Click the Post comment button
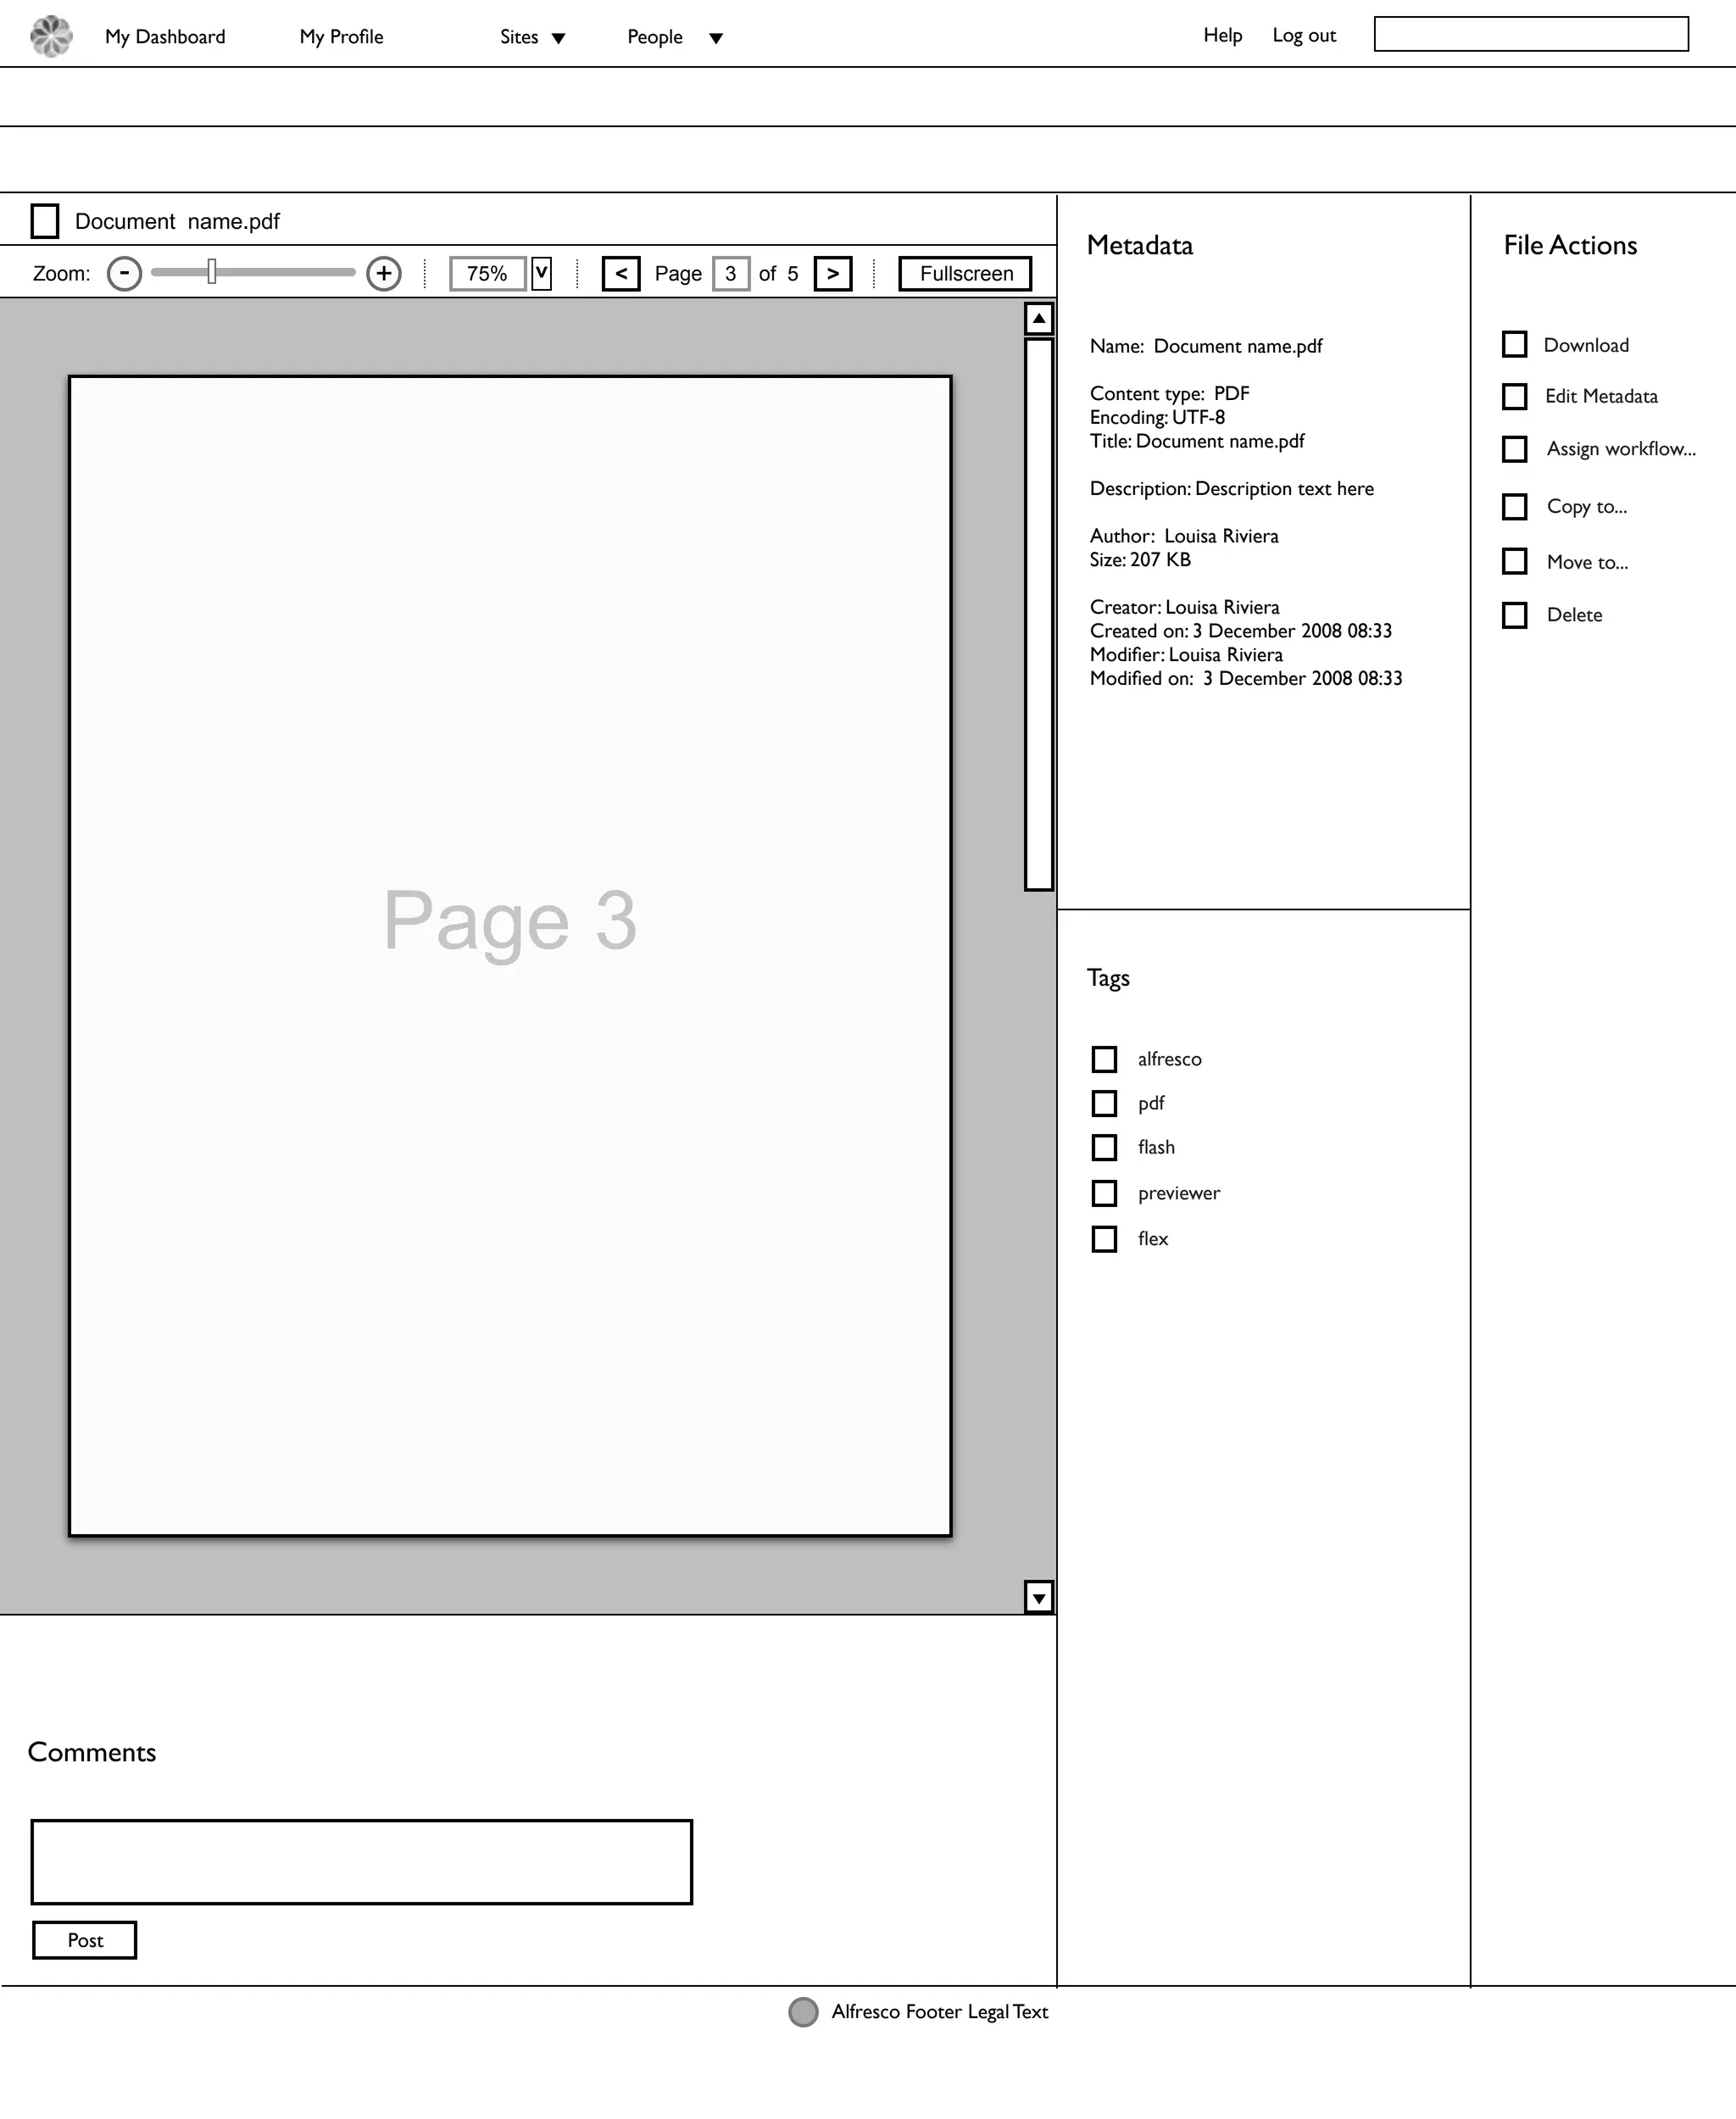This screenshot has height=2119, width=1736. (85, 1939)
